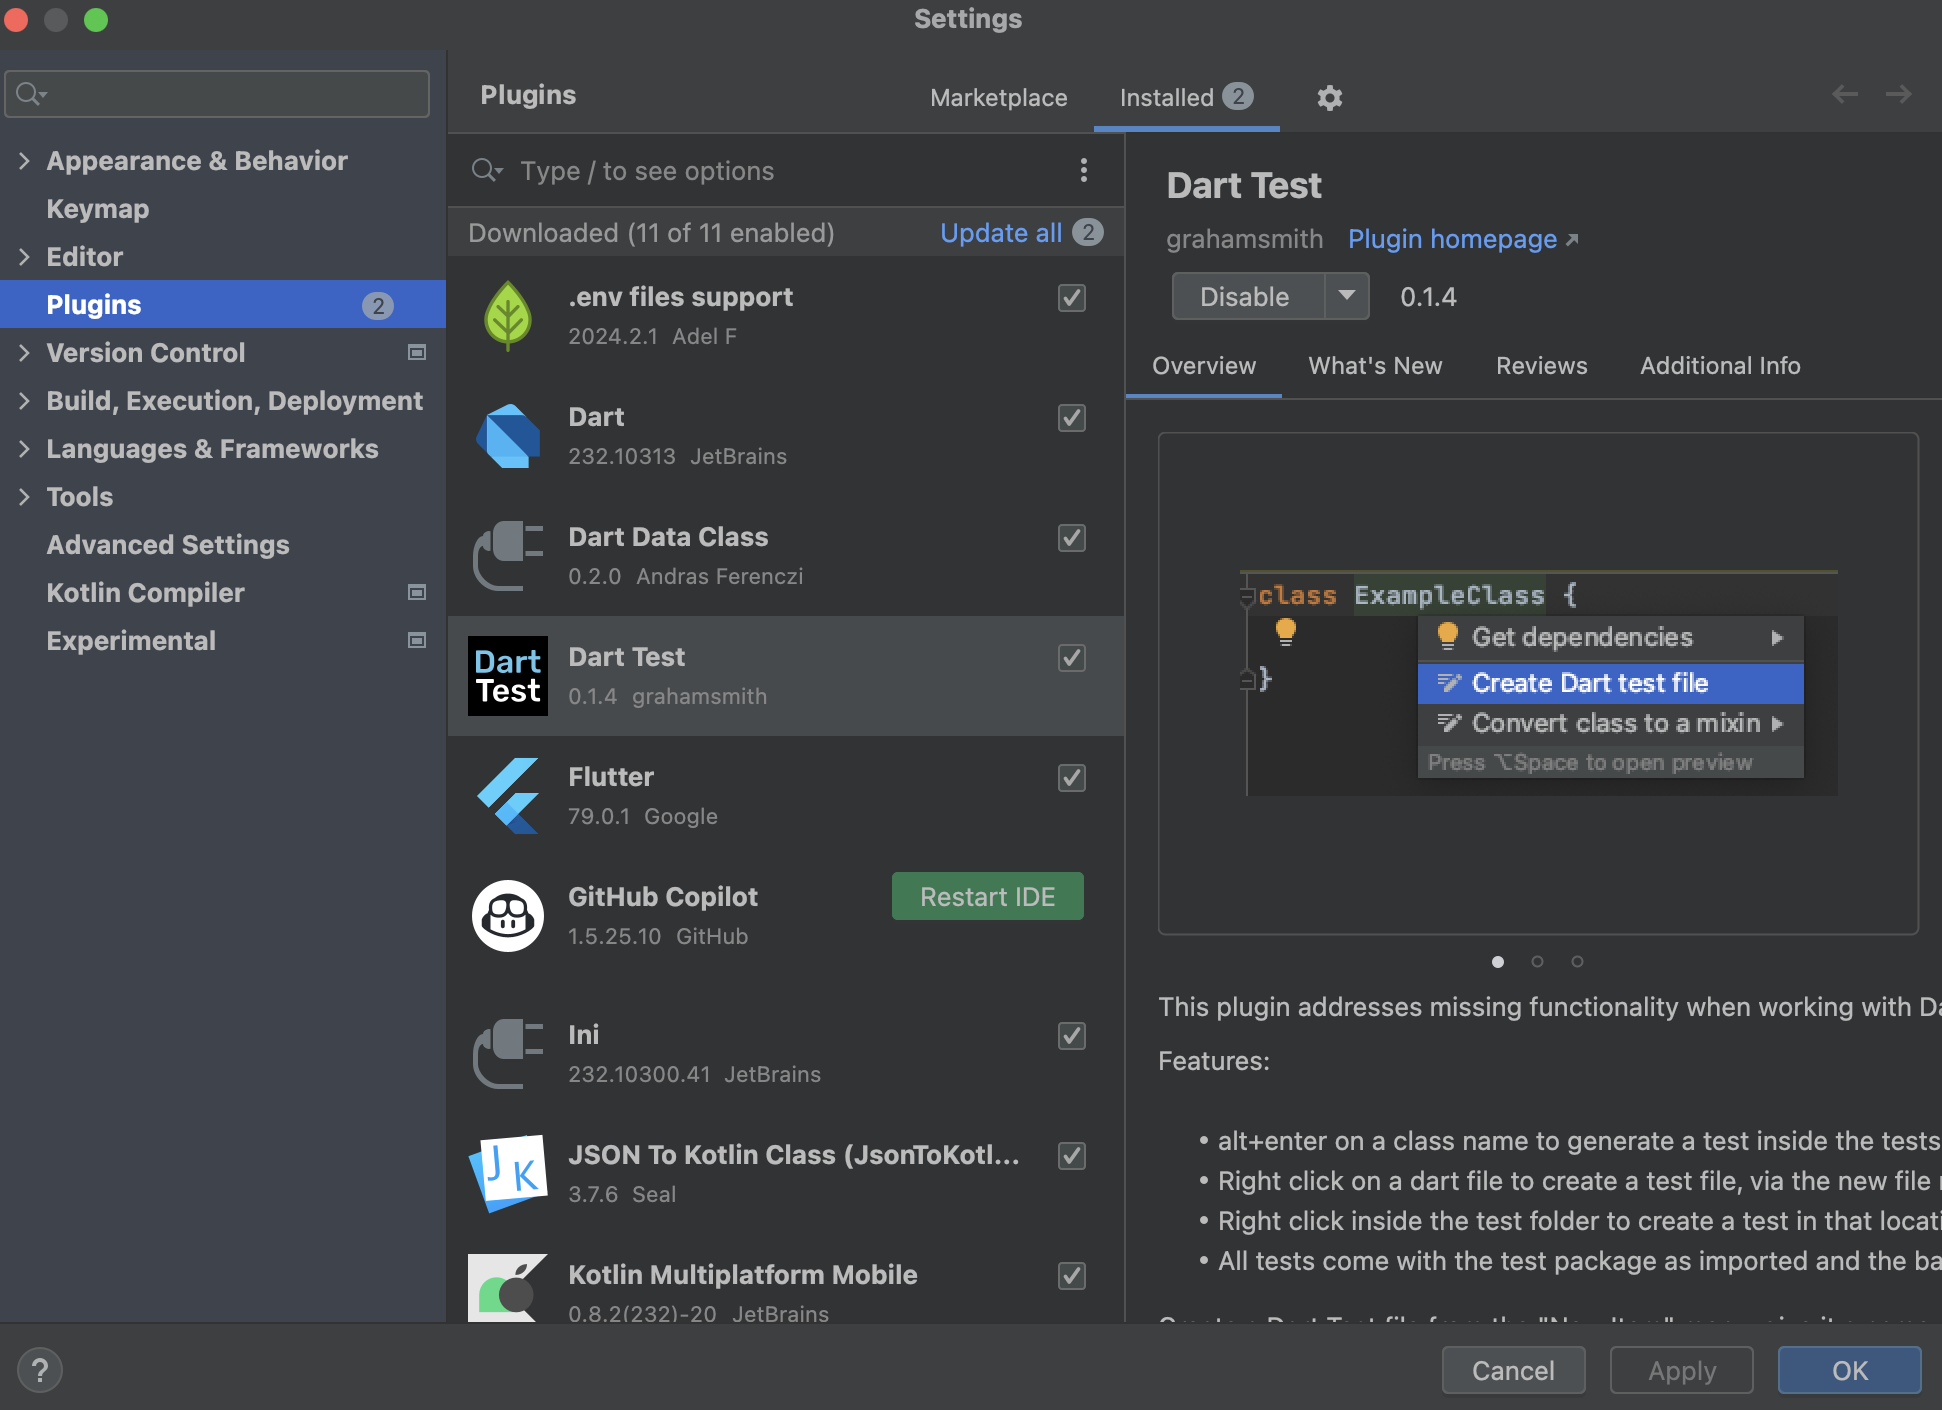Click the Plugin homepage external arrow icon

[1572, 240]
